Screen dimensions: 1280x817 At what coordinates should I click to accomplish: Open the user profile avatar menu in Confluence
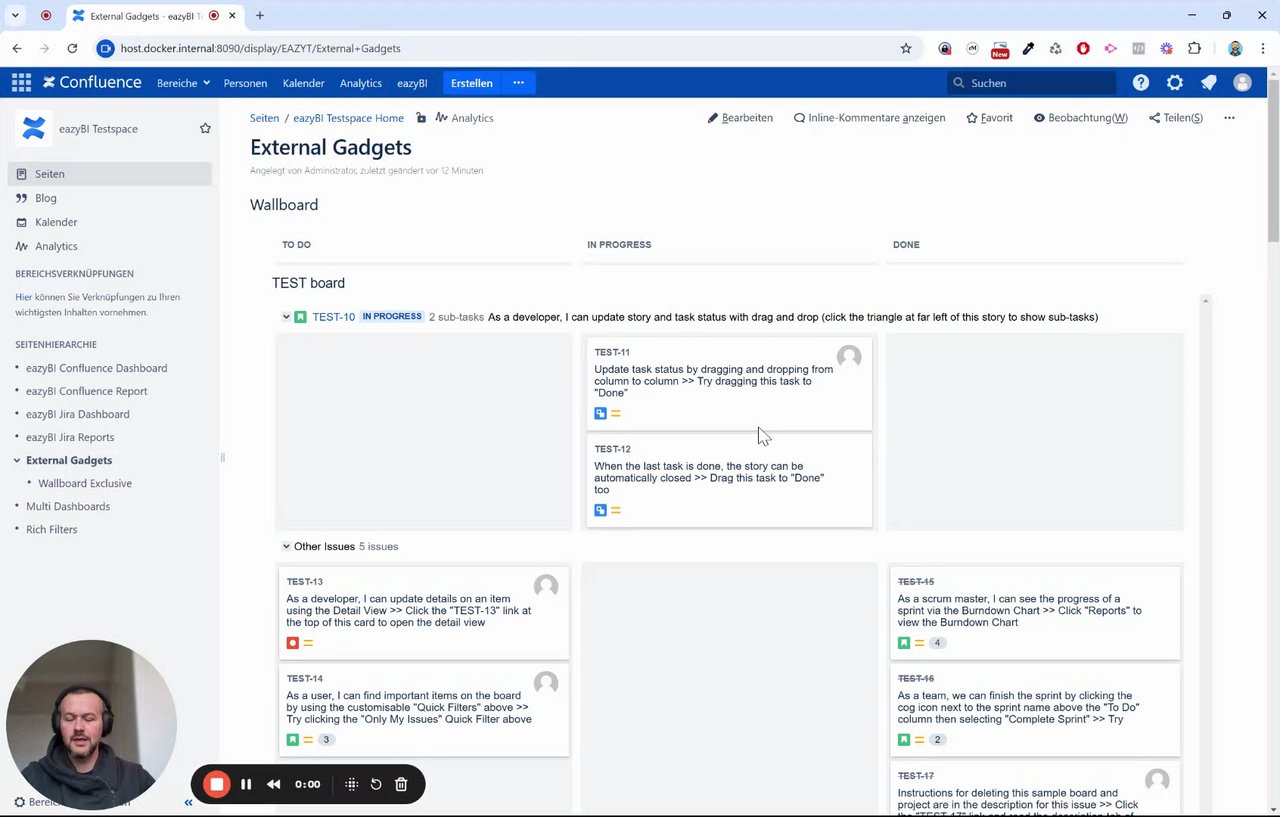point(1242,83)
